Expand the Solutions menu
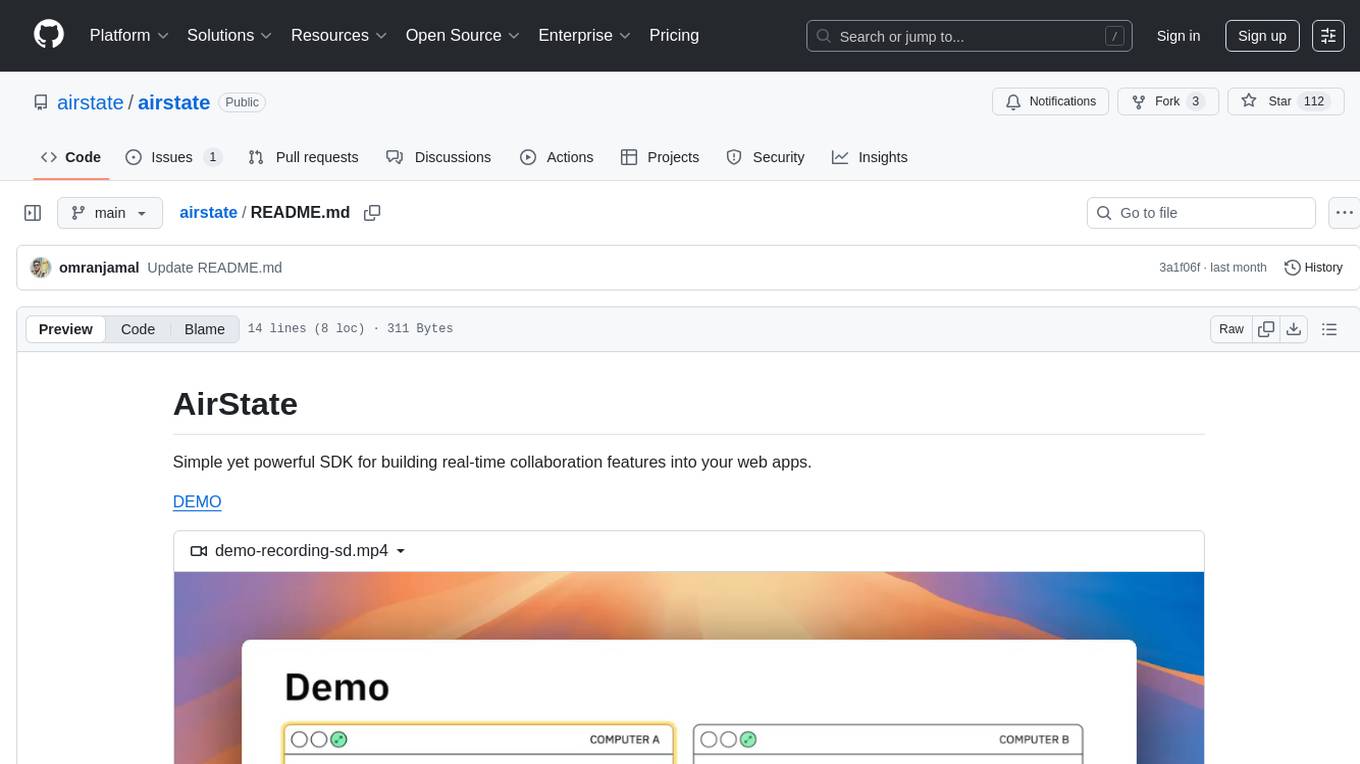Image resolution: width=1360 pixels, height=764 pixels. 230,35
